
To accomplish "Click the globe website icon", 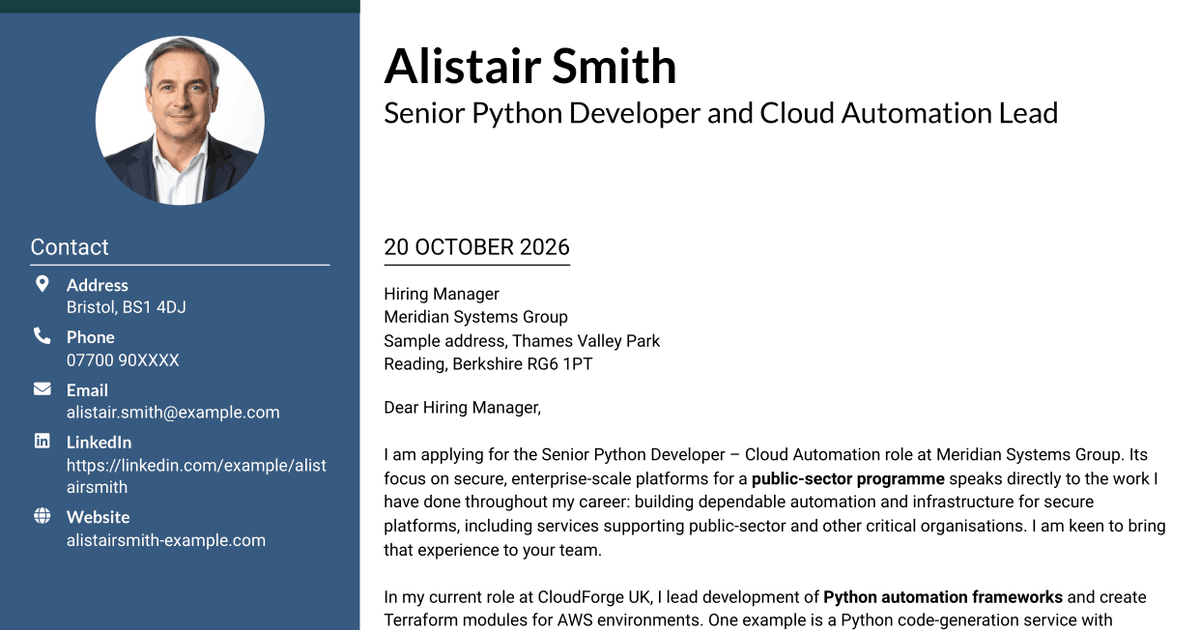I will [42, 516].
